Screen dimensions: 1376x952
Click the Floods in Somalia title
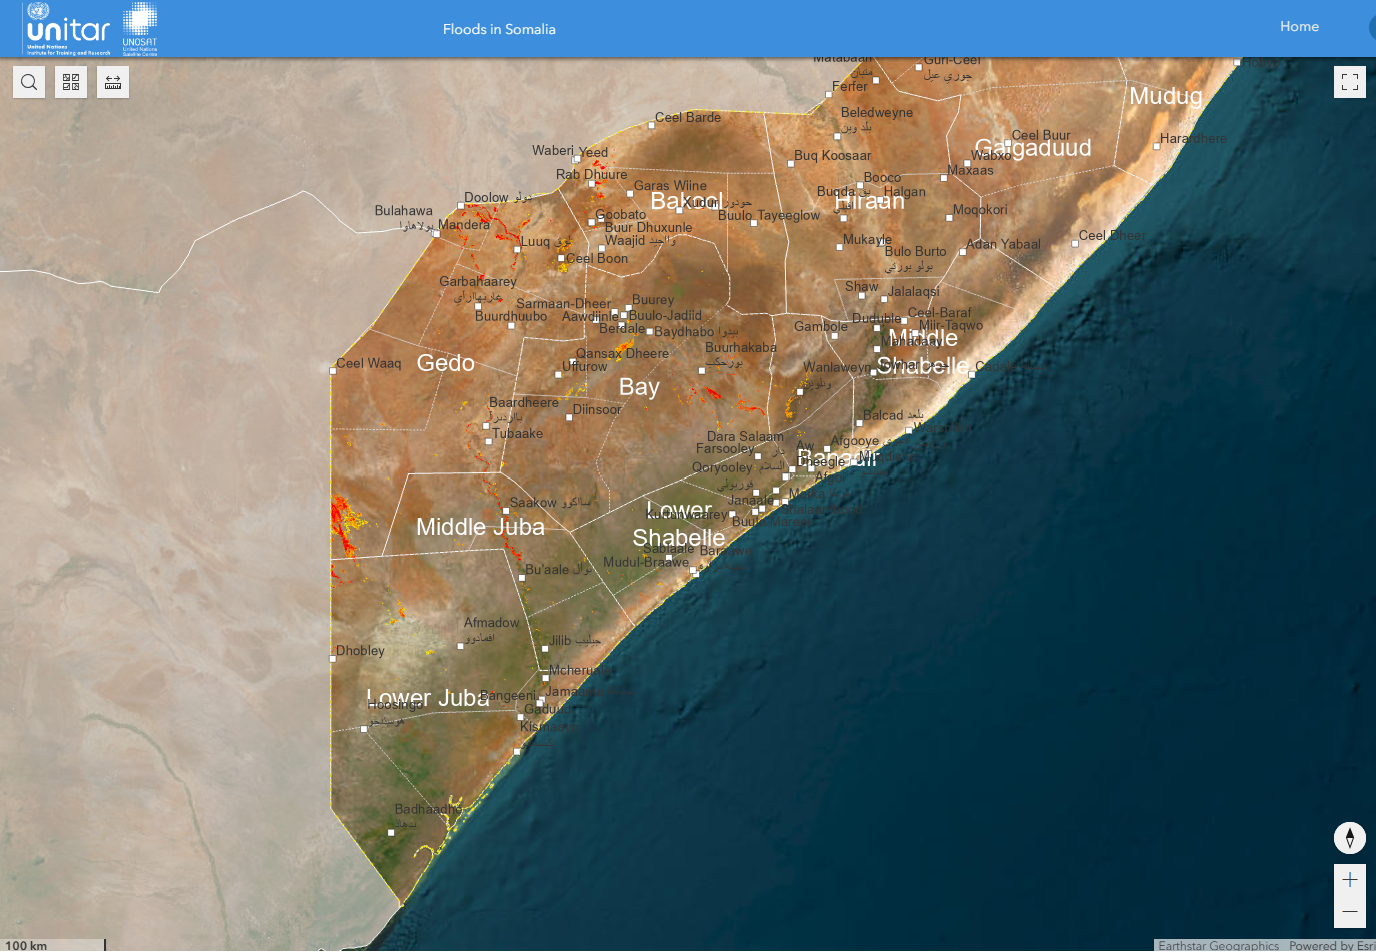click(x=499, y=29)
